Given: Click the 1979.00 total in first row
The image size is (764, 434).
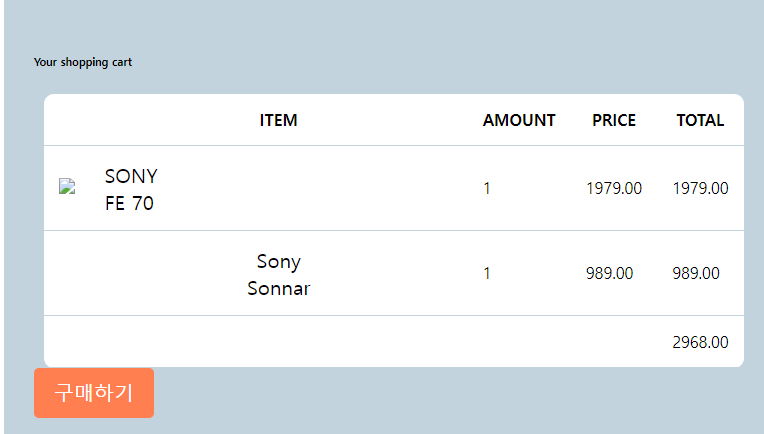Looking at the screenshot, I should pyautogui.click(x=701, y=189).
